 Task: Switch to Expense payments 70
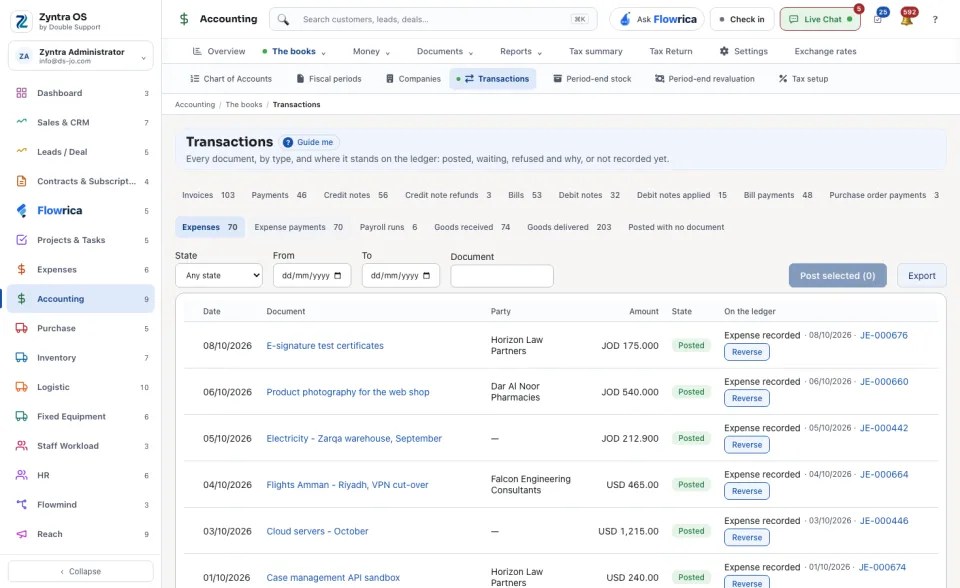(x=299, y=227)
